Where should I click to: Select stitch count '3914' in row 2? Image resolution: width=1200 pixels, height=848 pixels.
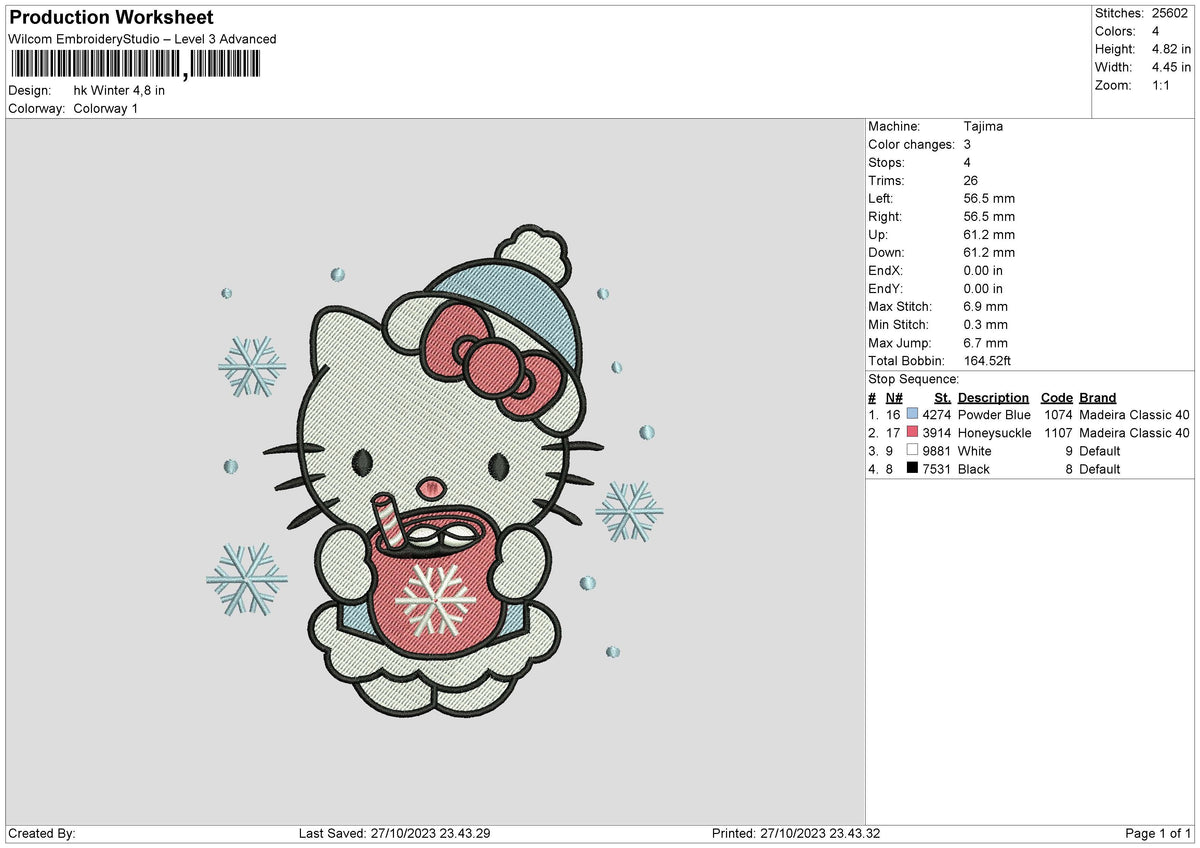point(936,433)
